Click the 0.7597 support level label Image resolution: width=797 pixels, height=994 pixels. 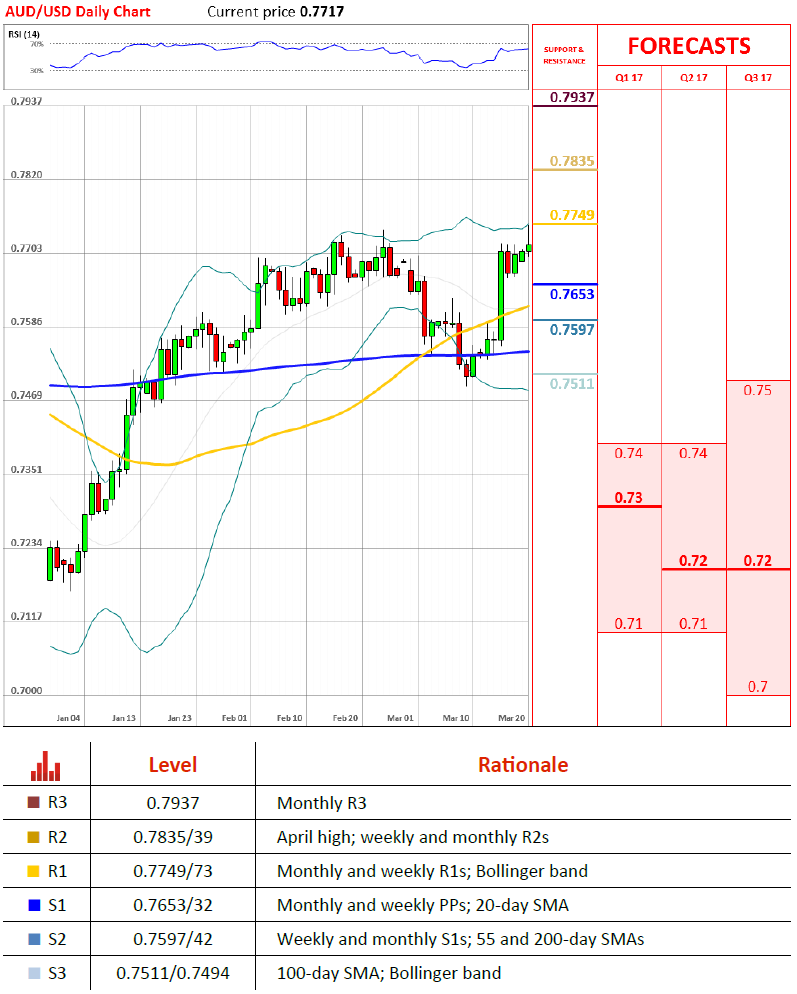572,330
